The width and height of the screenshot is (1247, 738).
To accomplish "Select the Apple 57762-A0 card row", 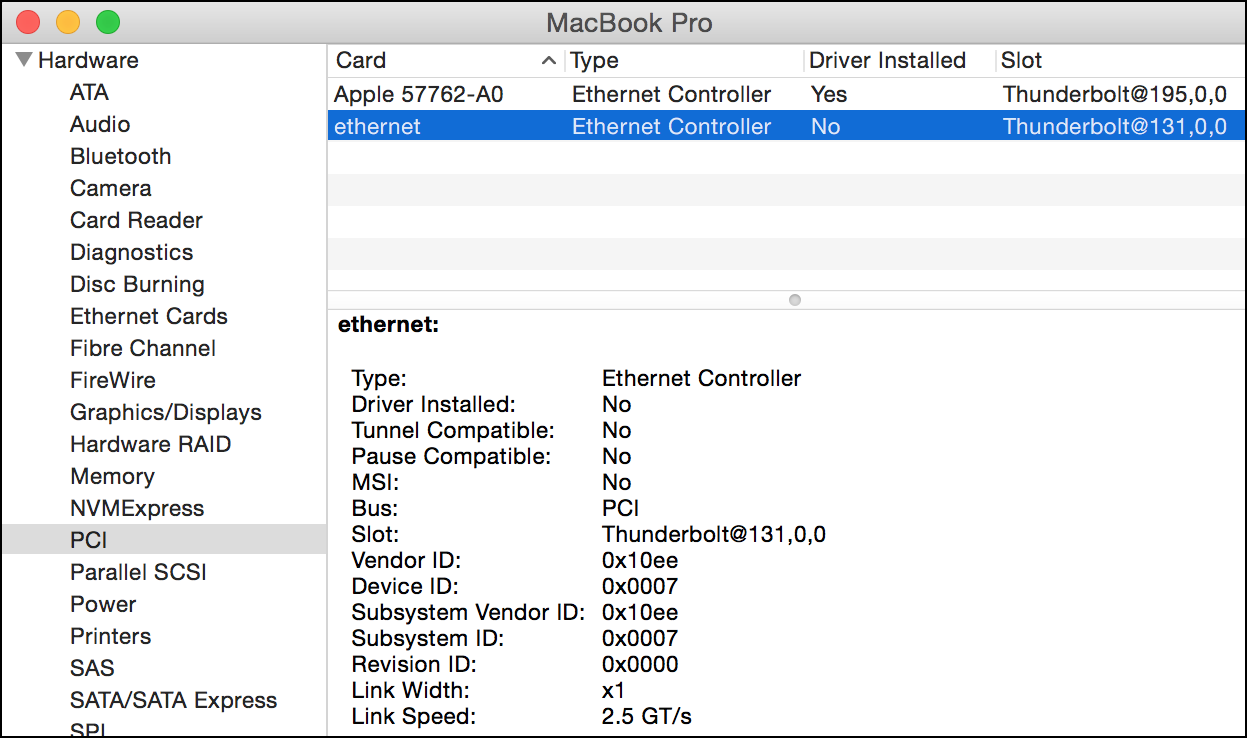I will [787, 94].
